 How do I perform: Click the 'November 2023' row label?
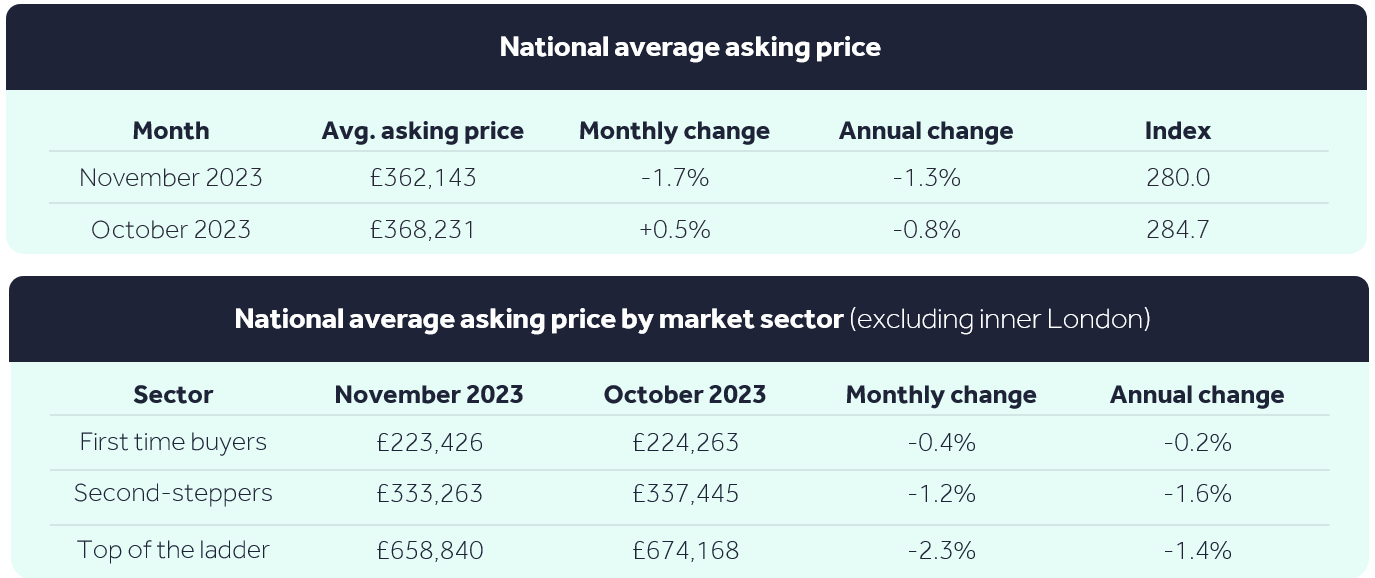[x=171, y=178]
